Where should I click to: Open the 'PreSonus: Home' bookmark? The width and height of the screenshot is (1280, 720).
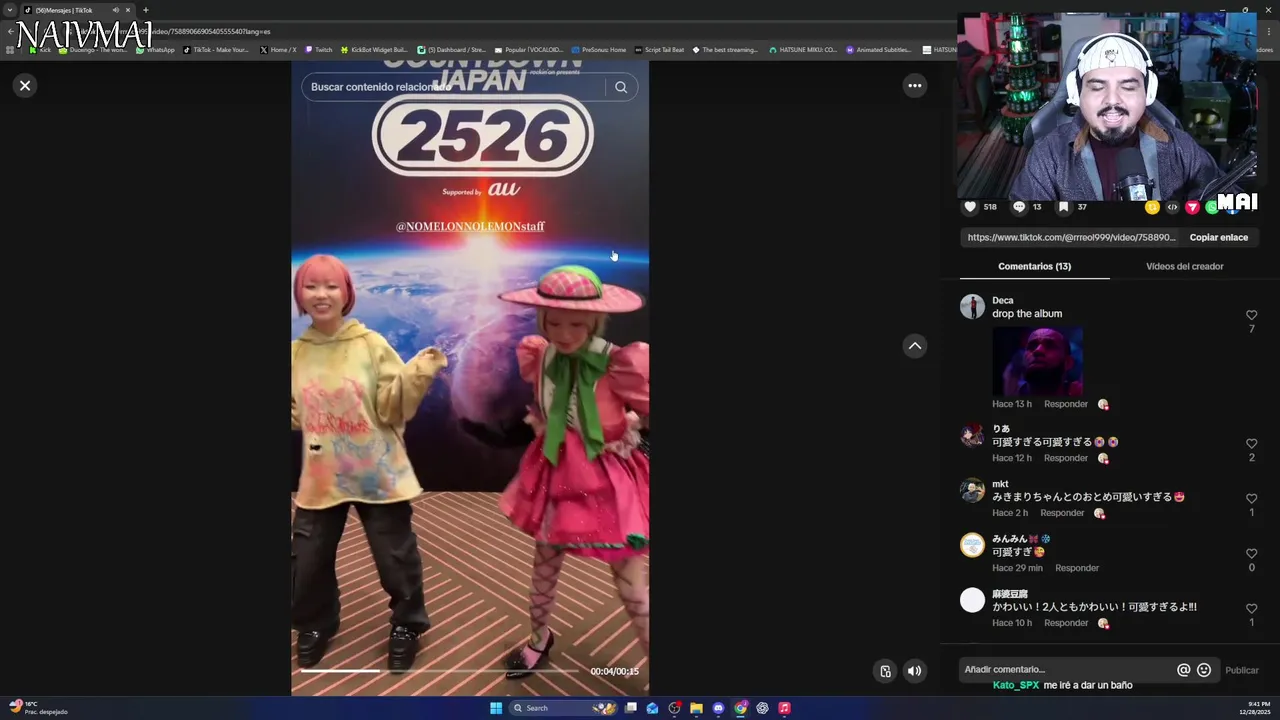point(599,50)
